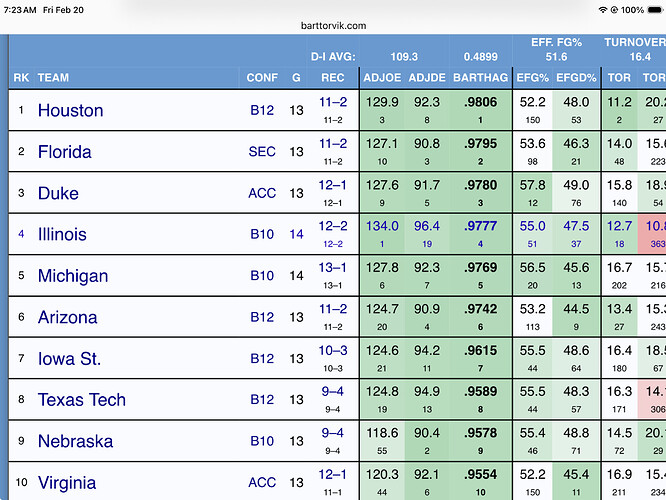This screenshot has height=500, width=666.
Task: Open Michigan's 13–1 record link
Action: pyautogui.click(x=333, y=267)
